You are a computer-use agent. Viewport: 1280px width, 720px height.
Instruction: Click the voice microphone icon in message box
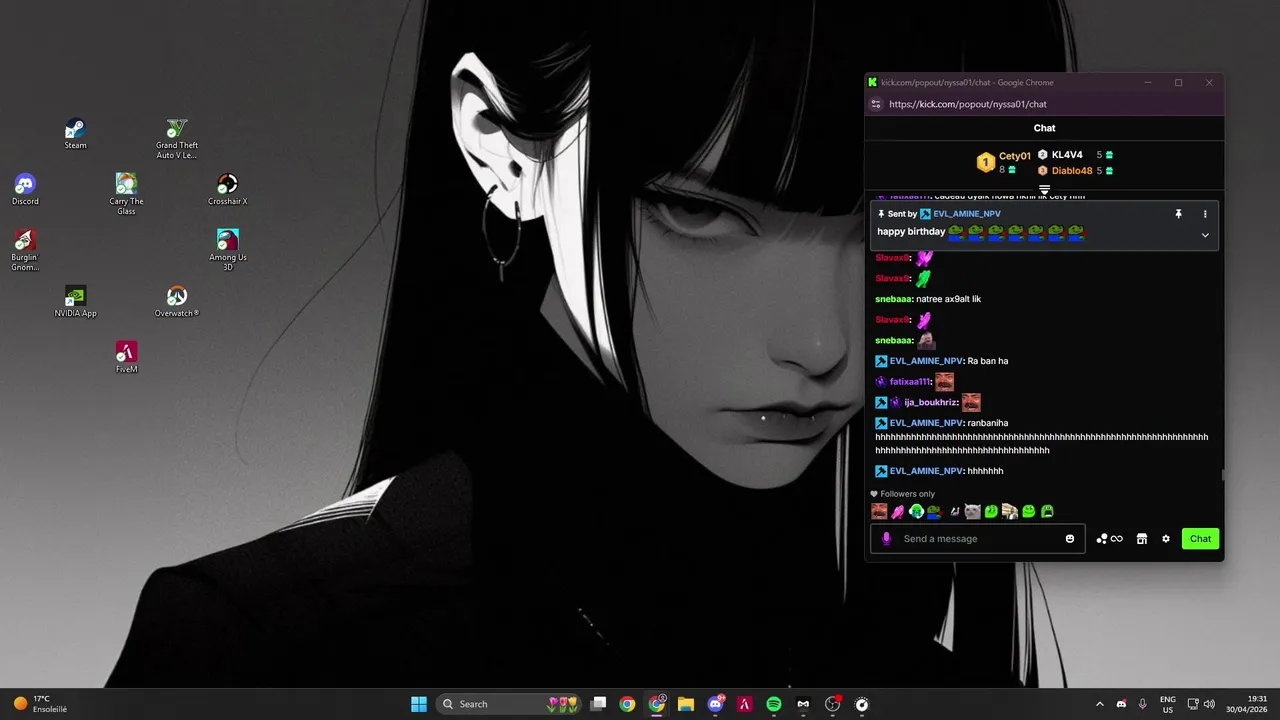click(886, 538)
